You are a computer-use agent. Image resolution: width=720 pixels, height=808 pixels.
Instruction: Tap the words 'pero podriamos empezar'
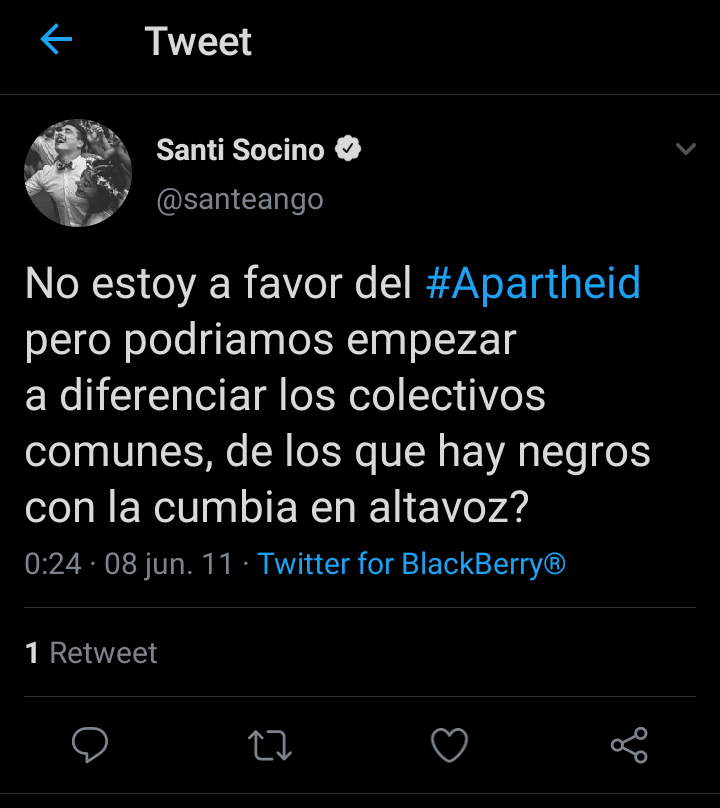point(270,340)
